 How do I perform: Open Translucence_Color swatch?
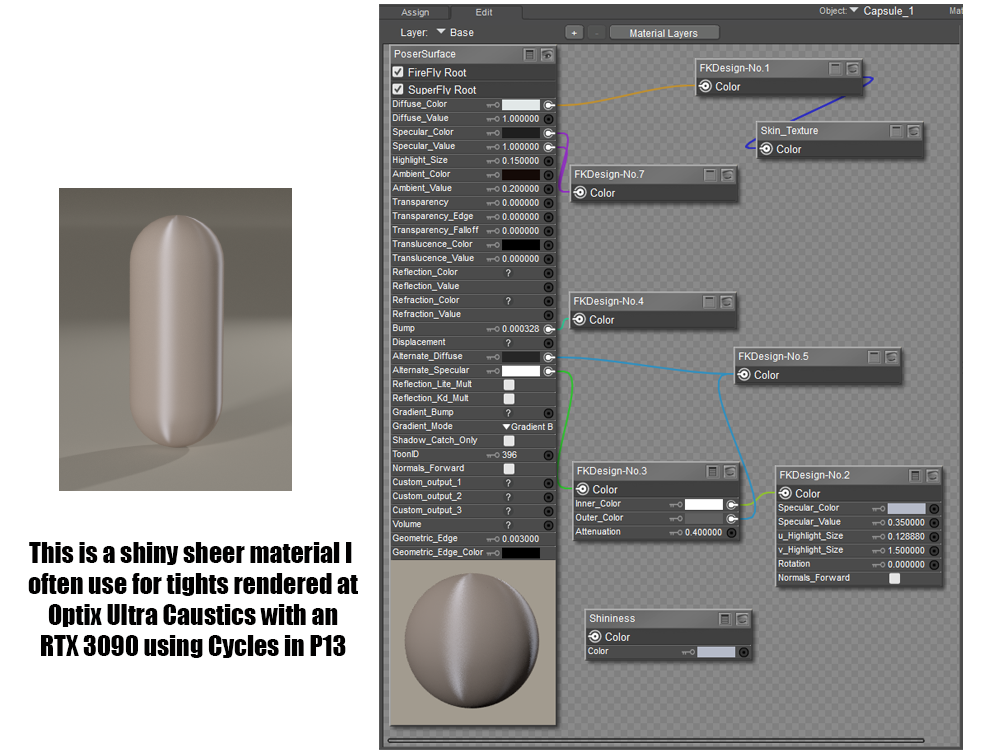pyautogui.click(x=520, y=245)
